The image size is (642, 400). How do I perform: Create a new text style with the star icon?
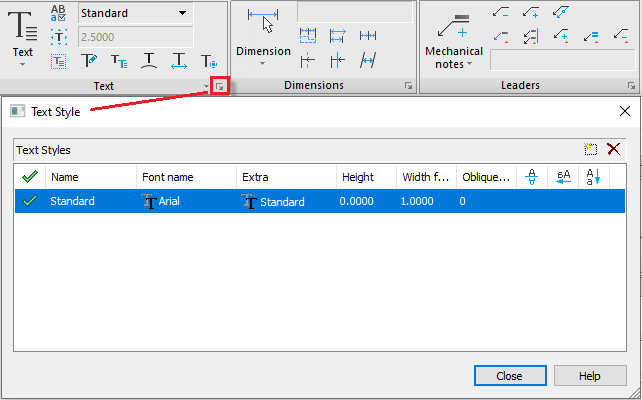point(590,149)
